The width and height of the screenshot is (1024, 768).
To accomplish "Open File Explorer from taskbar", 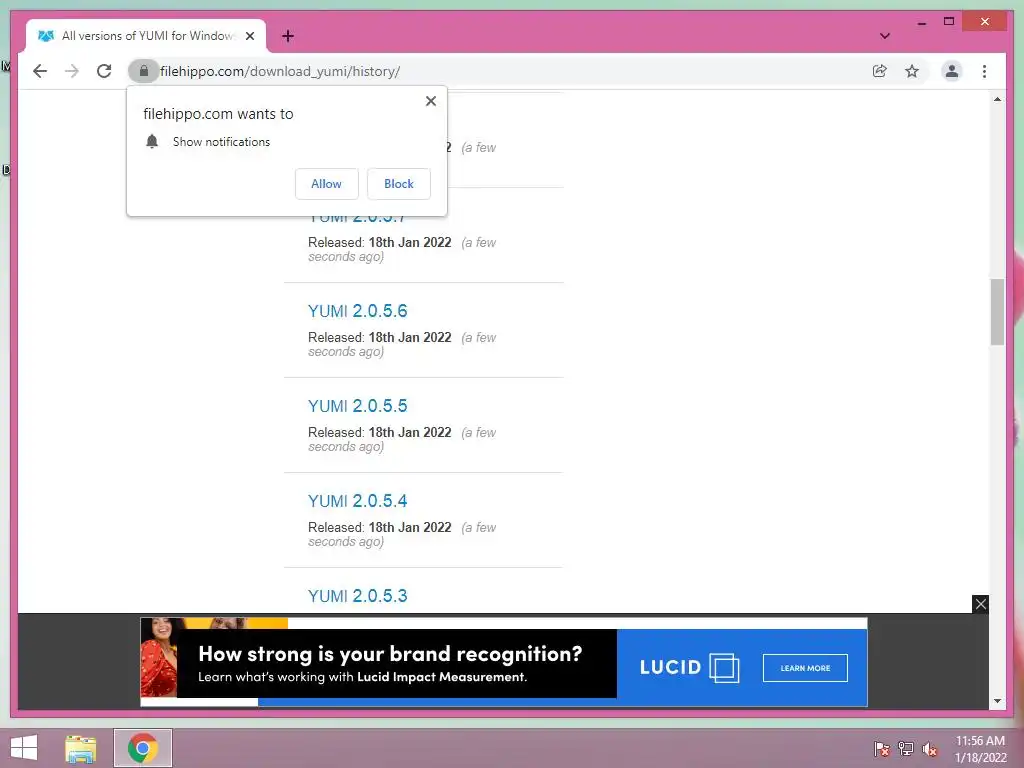I will click(x=81, y=748).
